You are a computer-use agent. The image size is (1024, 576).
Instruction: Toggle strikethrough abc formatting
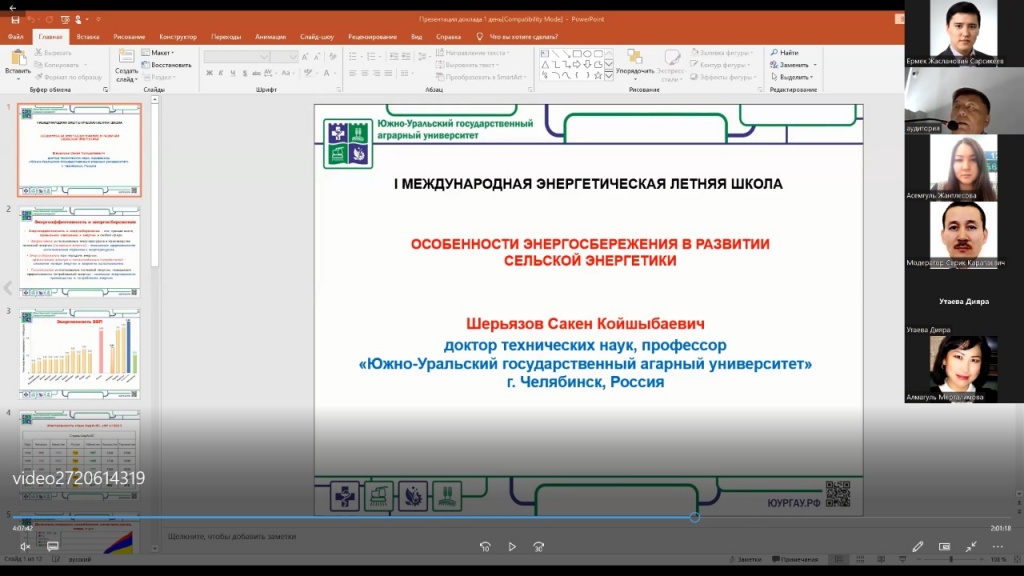tap(256, 73)
